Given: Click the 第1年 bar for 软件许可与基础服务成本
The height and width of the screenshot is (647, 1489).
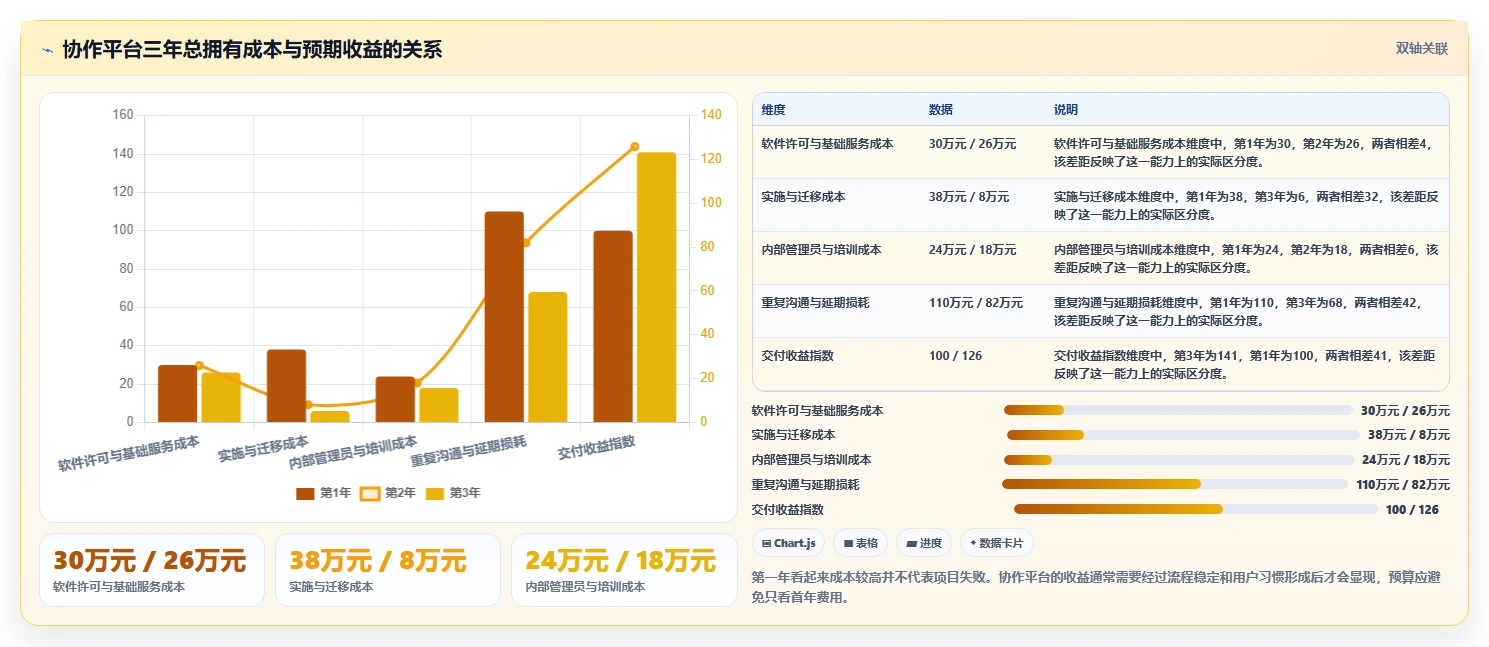Looking at the screenshot, I should [x=178, y=393].
